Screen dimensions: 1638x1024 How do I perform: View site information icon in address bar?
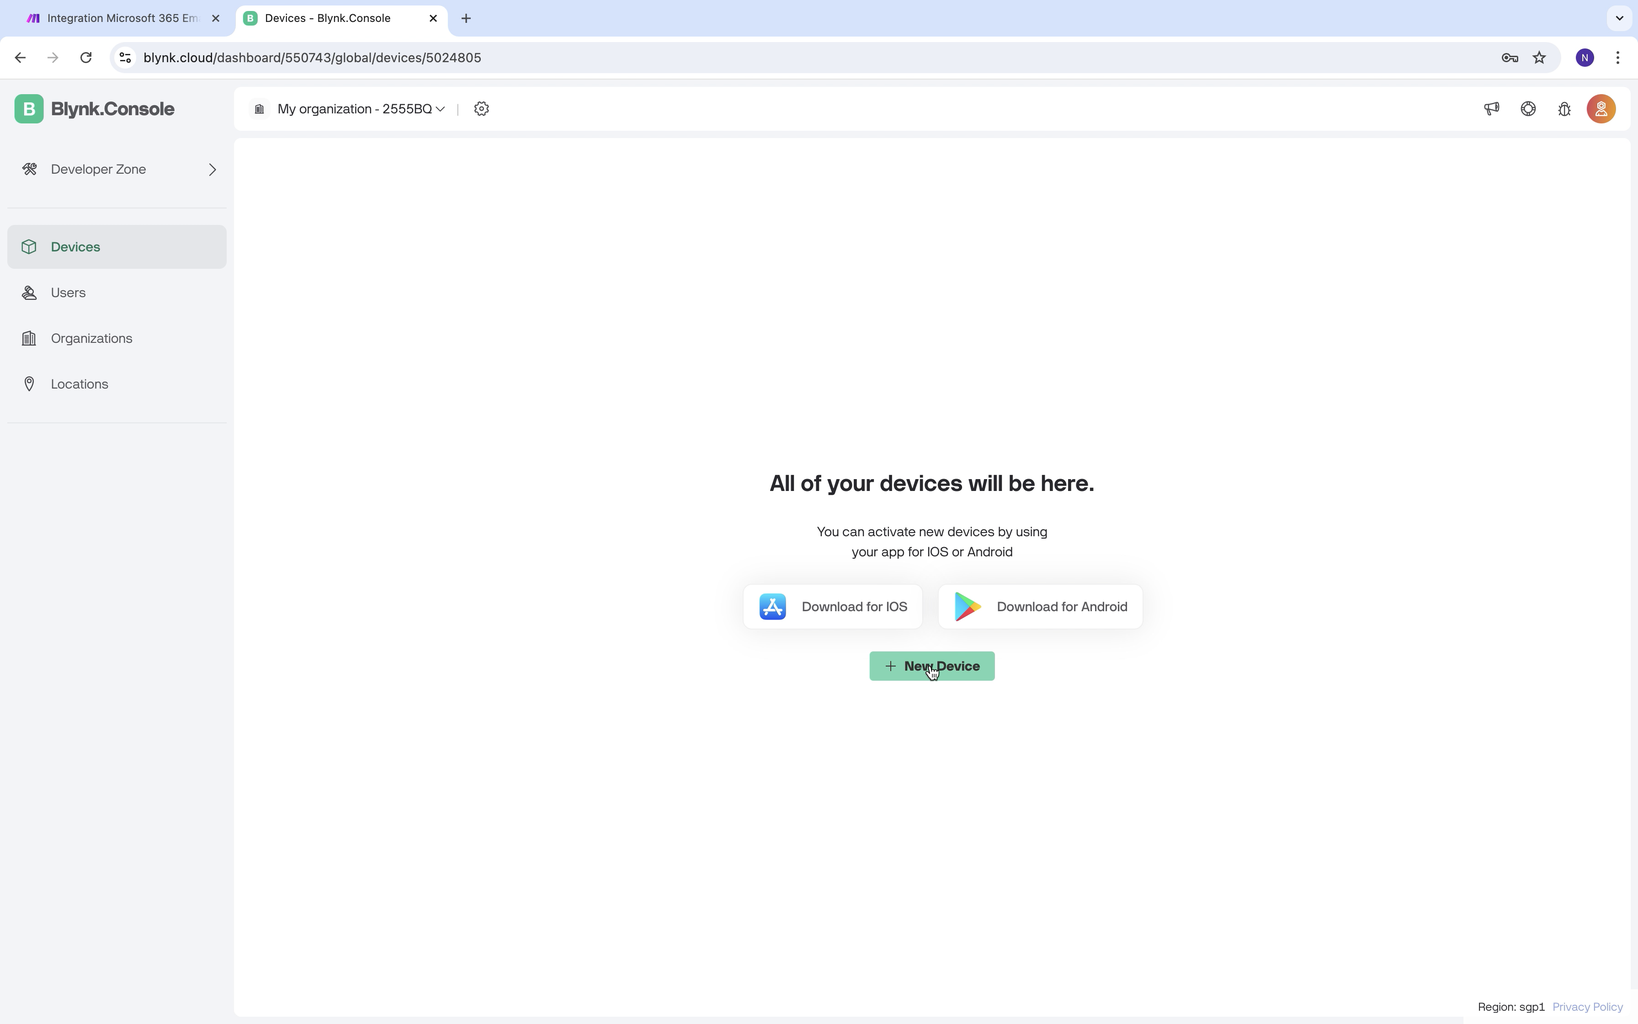(125, 58)
